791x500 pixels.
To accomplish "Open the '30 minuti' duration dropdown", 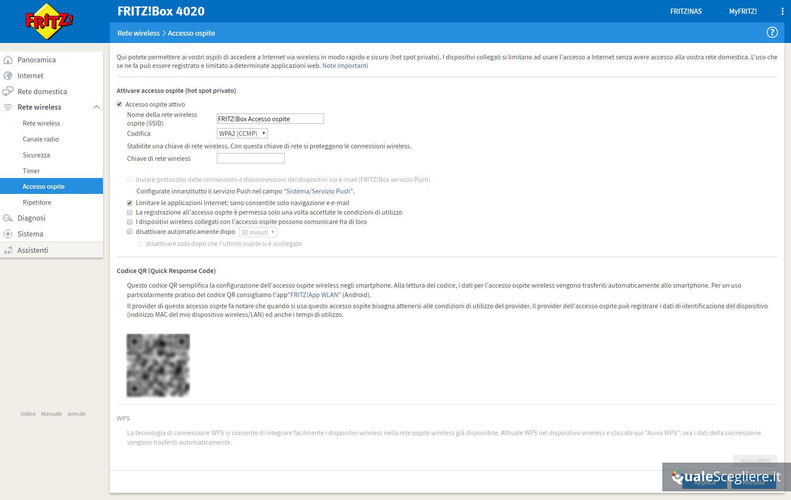I will (x=257, y=232).
